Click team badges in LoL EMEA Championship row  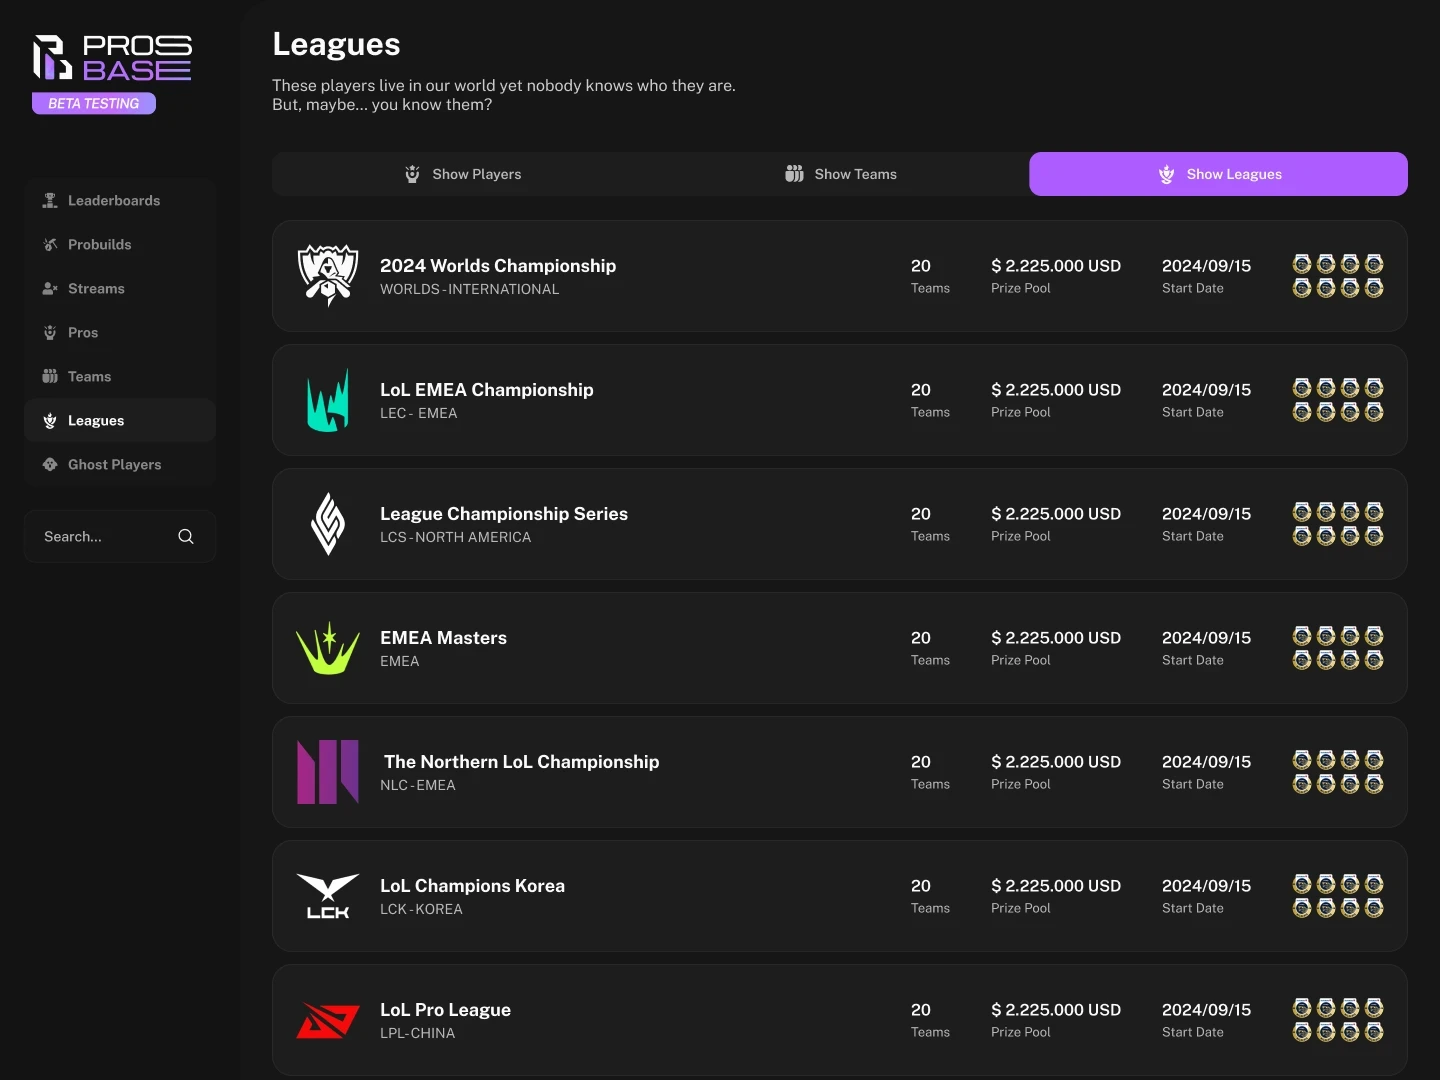pos(1338,400)
